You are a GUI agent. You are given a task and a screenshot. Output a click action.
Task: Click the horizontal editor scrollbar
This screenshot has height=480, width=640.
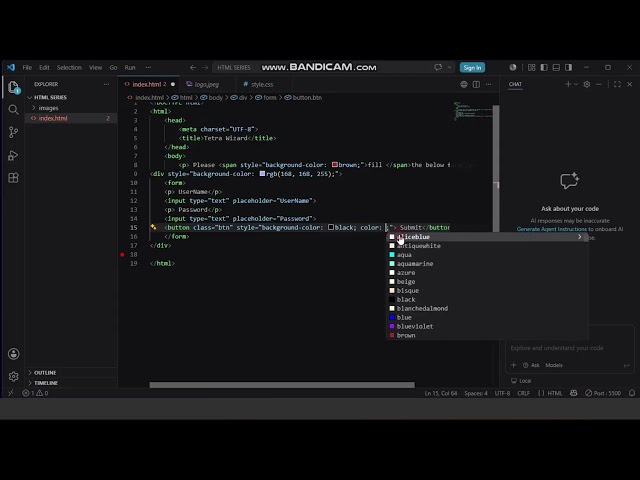(282, 385)
